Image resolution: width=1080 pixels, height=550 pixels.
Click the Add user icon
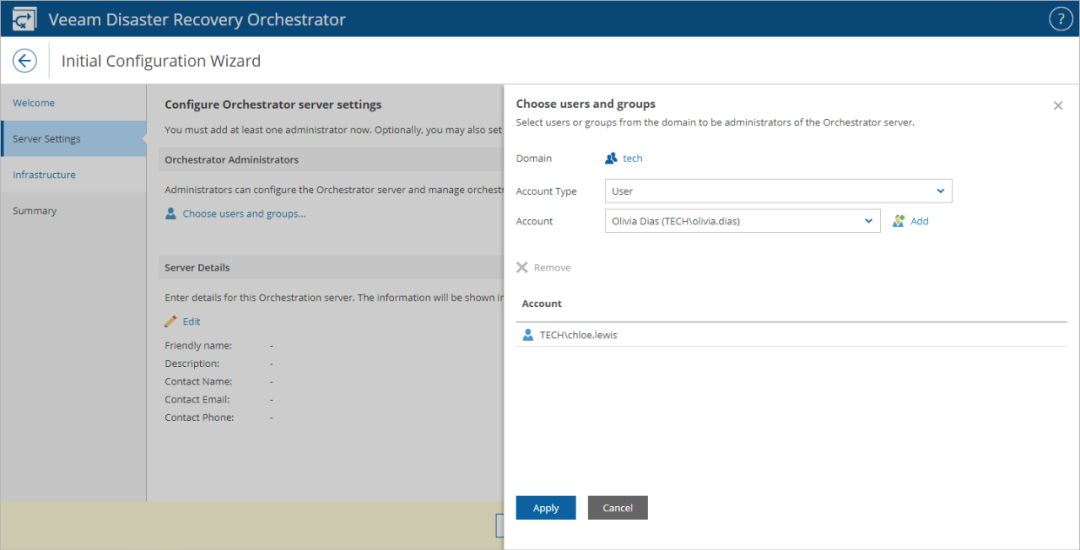point(899,221)
